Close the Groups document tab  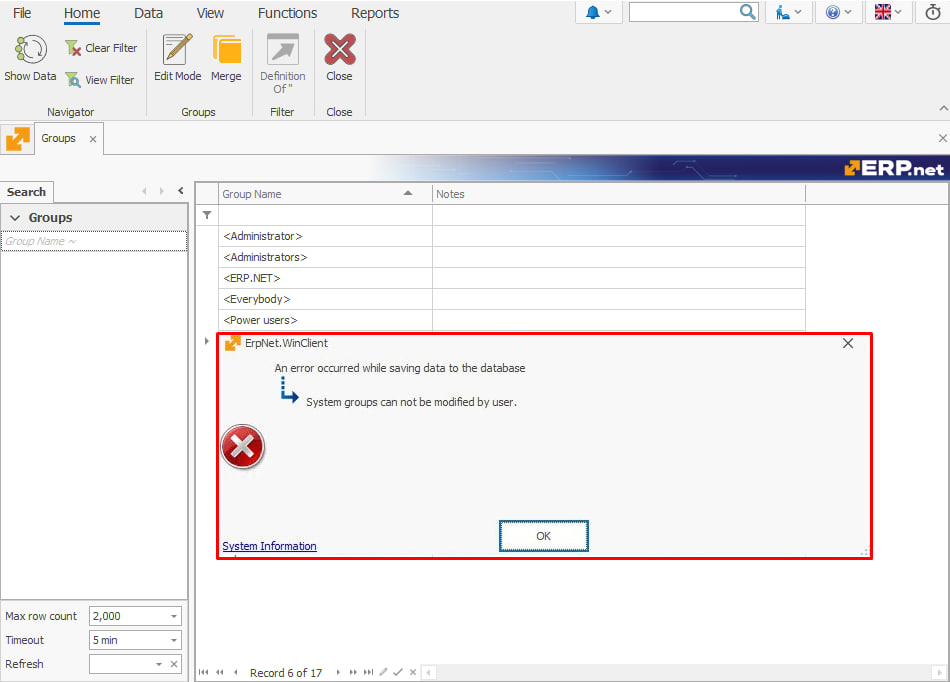[93, 139]
